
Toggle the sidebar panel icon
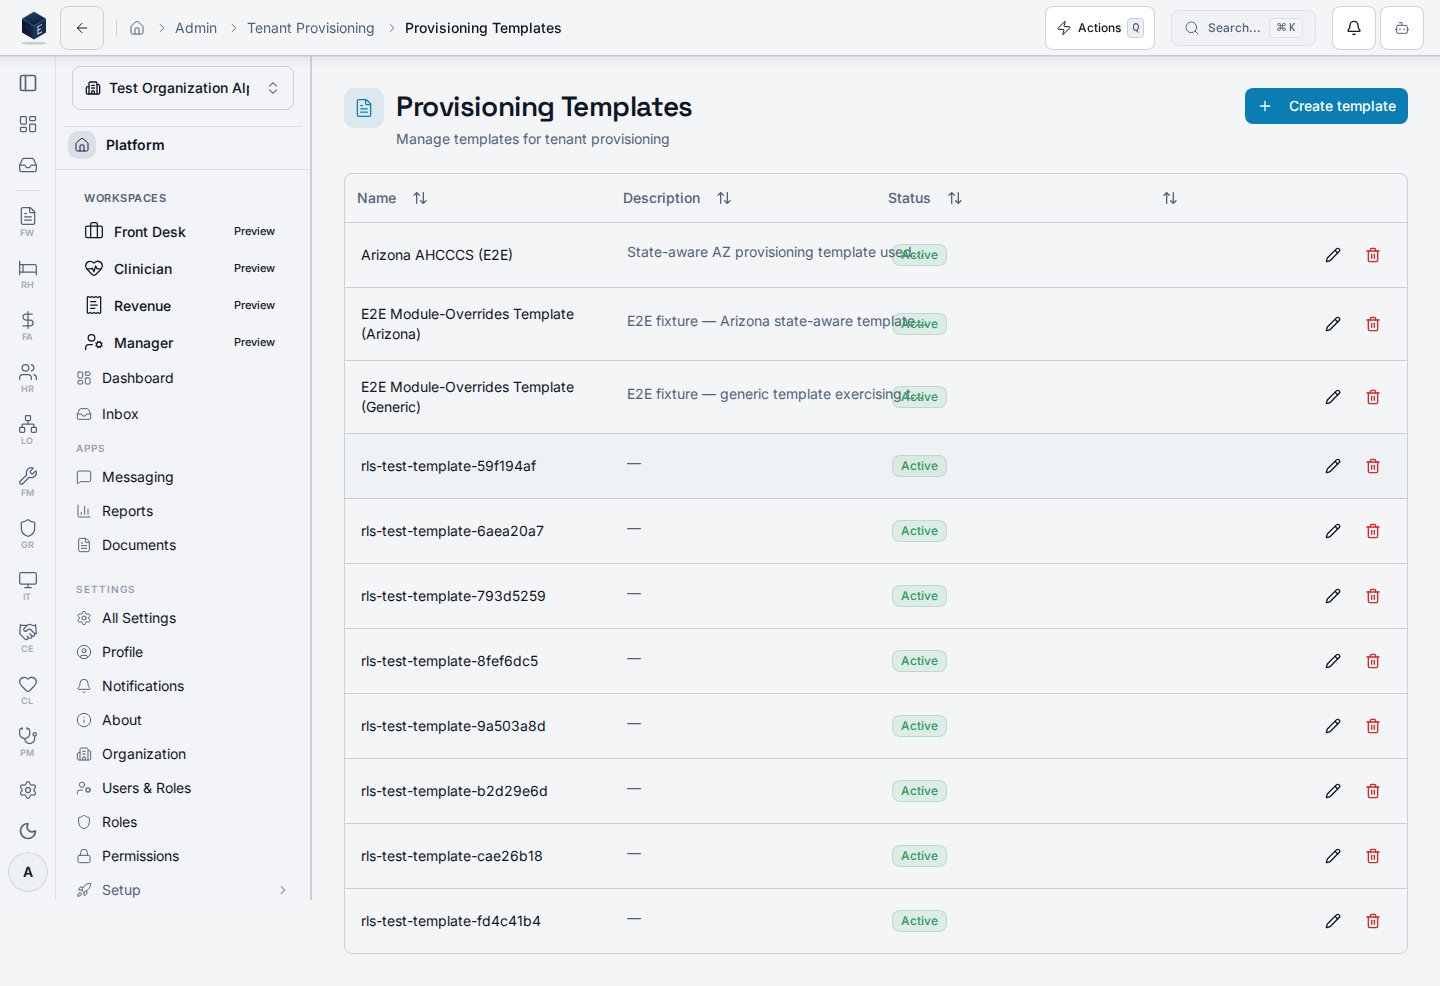click(x=28, y=83)
